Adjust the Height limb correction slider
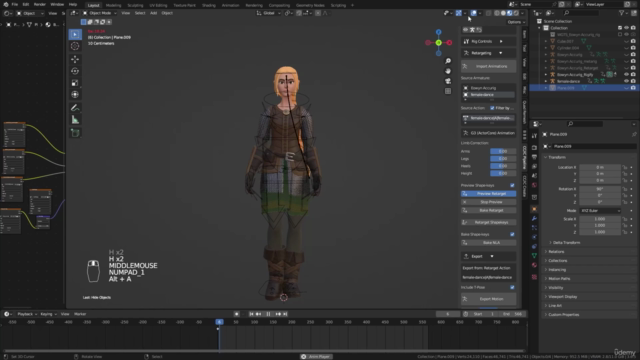The height and width of the screenshot is (360, 640). (x=503, y=173)
